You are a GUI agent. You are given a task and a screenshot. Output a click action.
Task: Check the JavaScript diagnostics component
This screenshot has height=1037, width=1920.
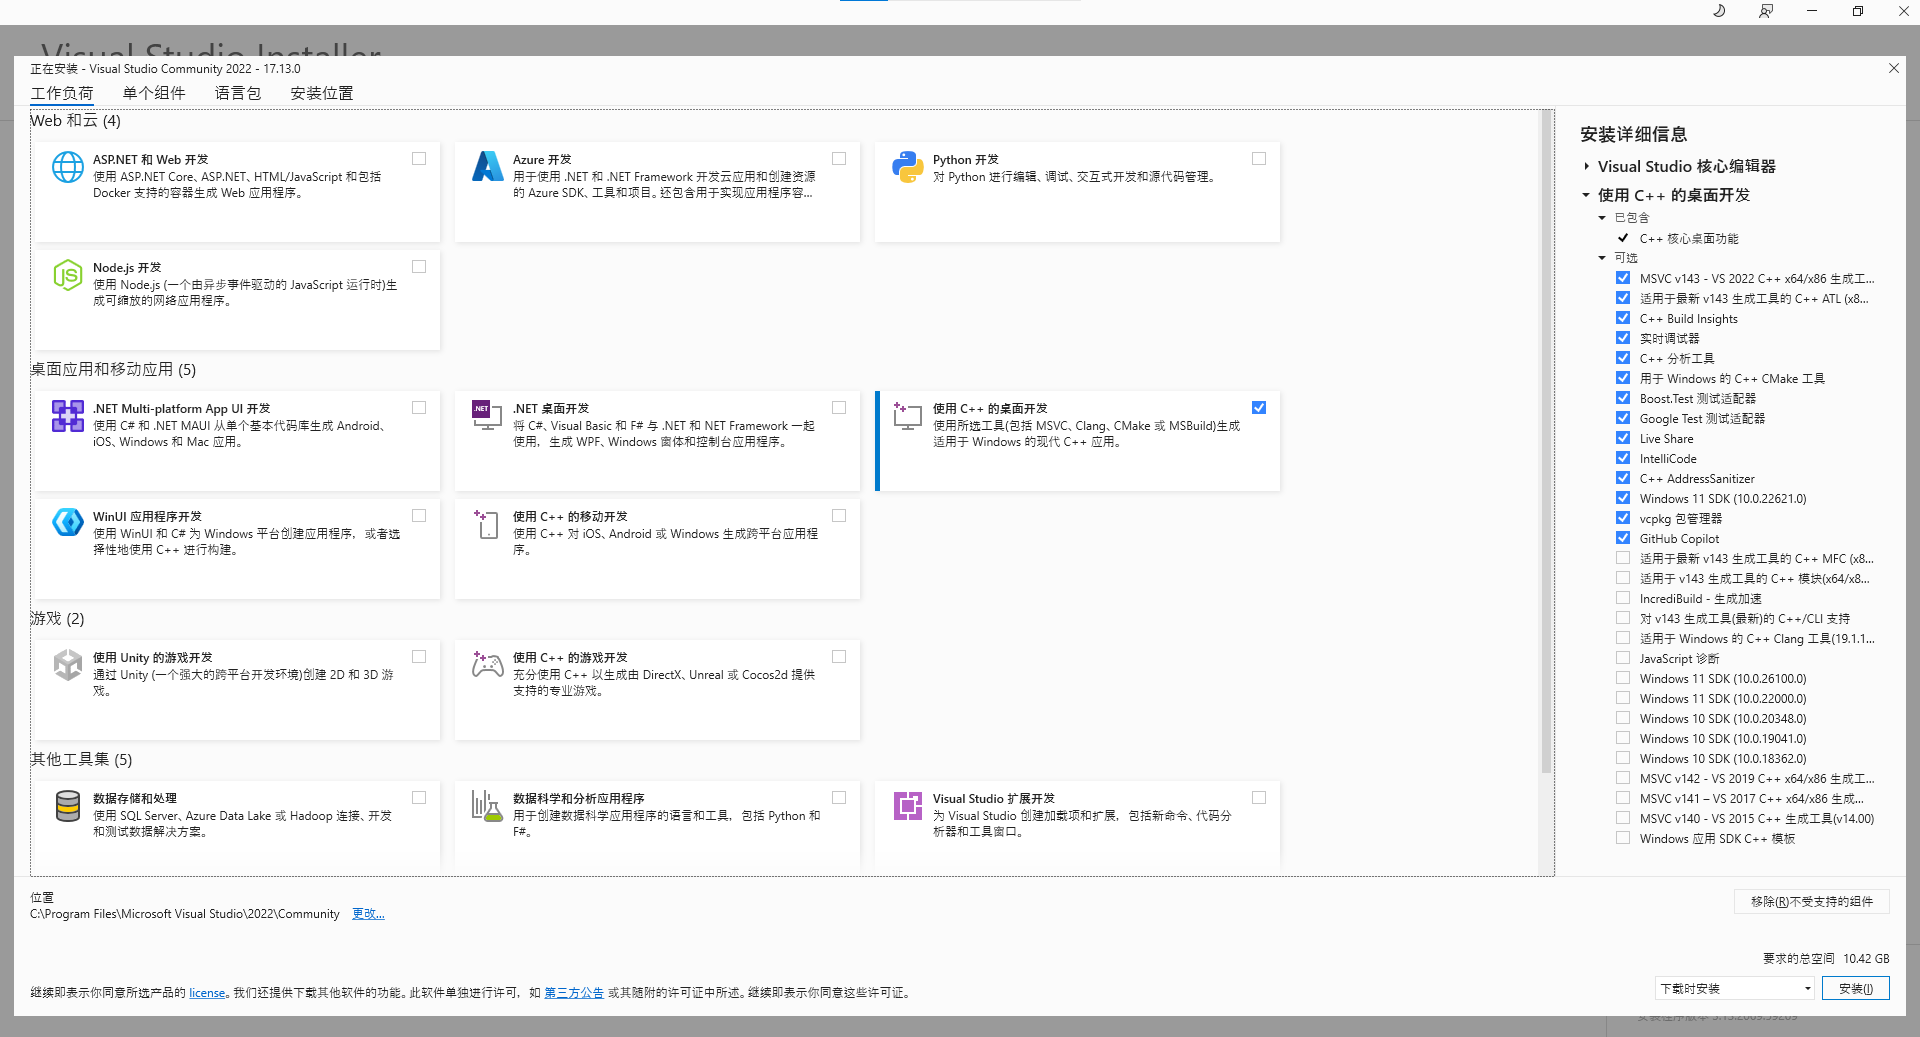[1623, 658]
